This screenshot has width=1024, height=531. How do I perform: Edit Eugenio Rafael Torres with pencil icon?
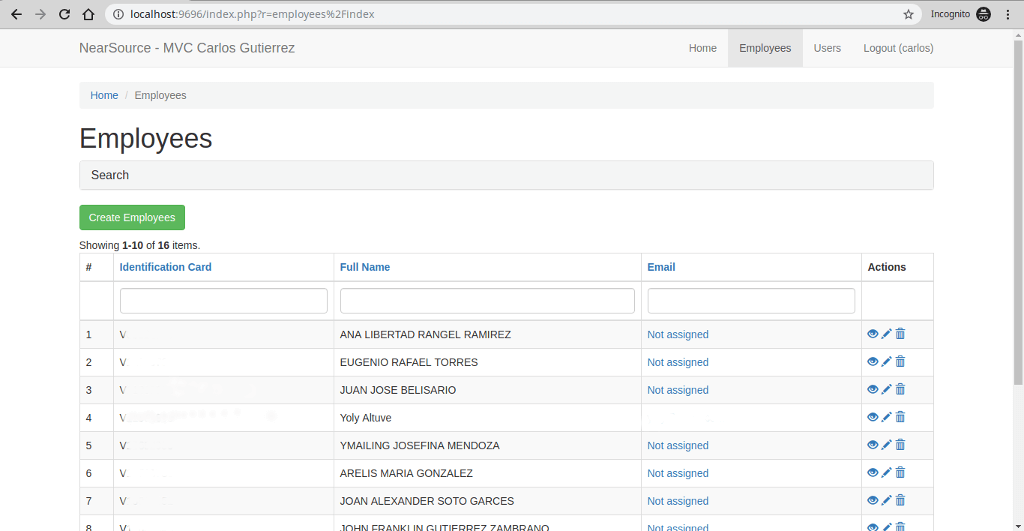[886, 362]
